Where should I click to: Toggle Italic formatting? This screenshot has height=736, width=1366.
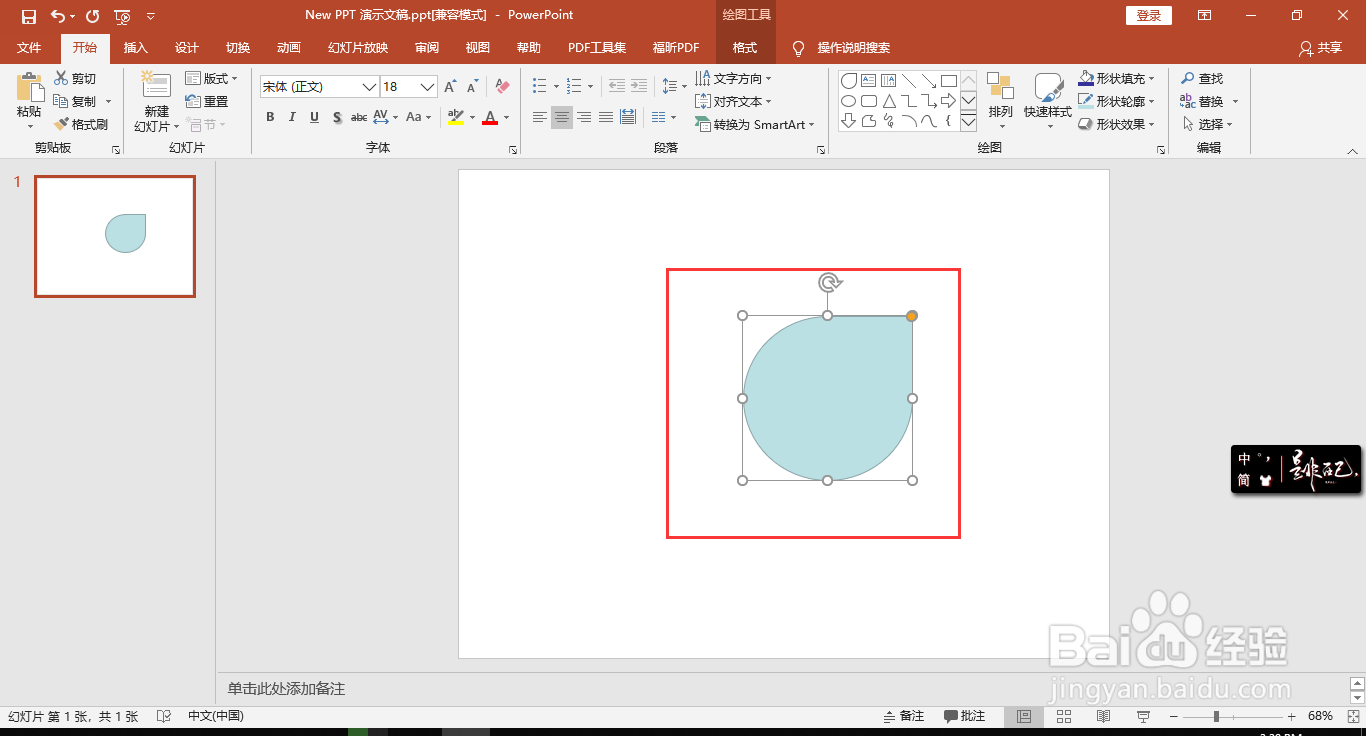292,118
